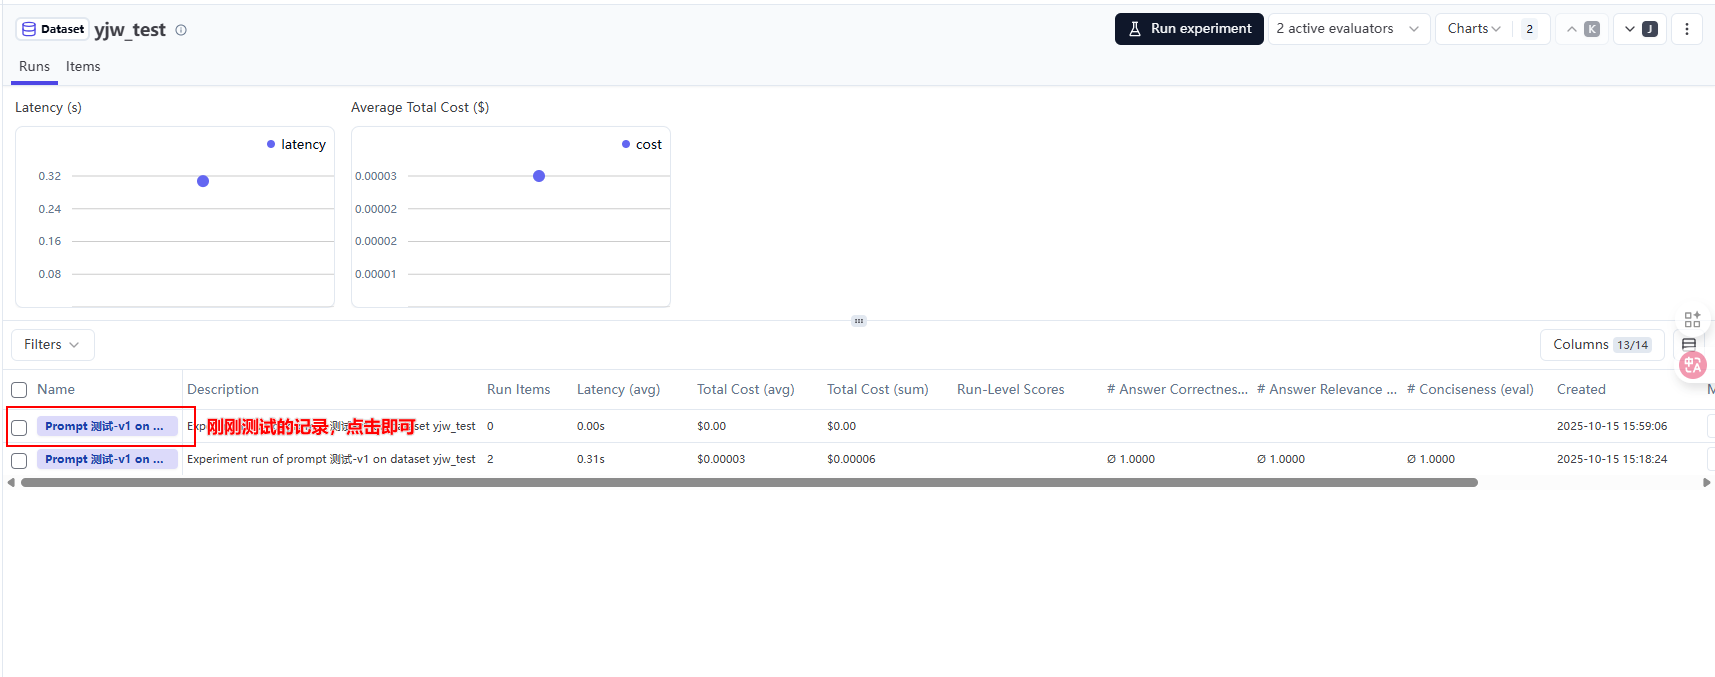The width and height of the screenshot is (1715, 677).
Task: Click the latency legend dot
Action: pos(271,144)
